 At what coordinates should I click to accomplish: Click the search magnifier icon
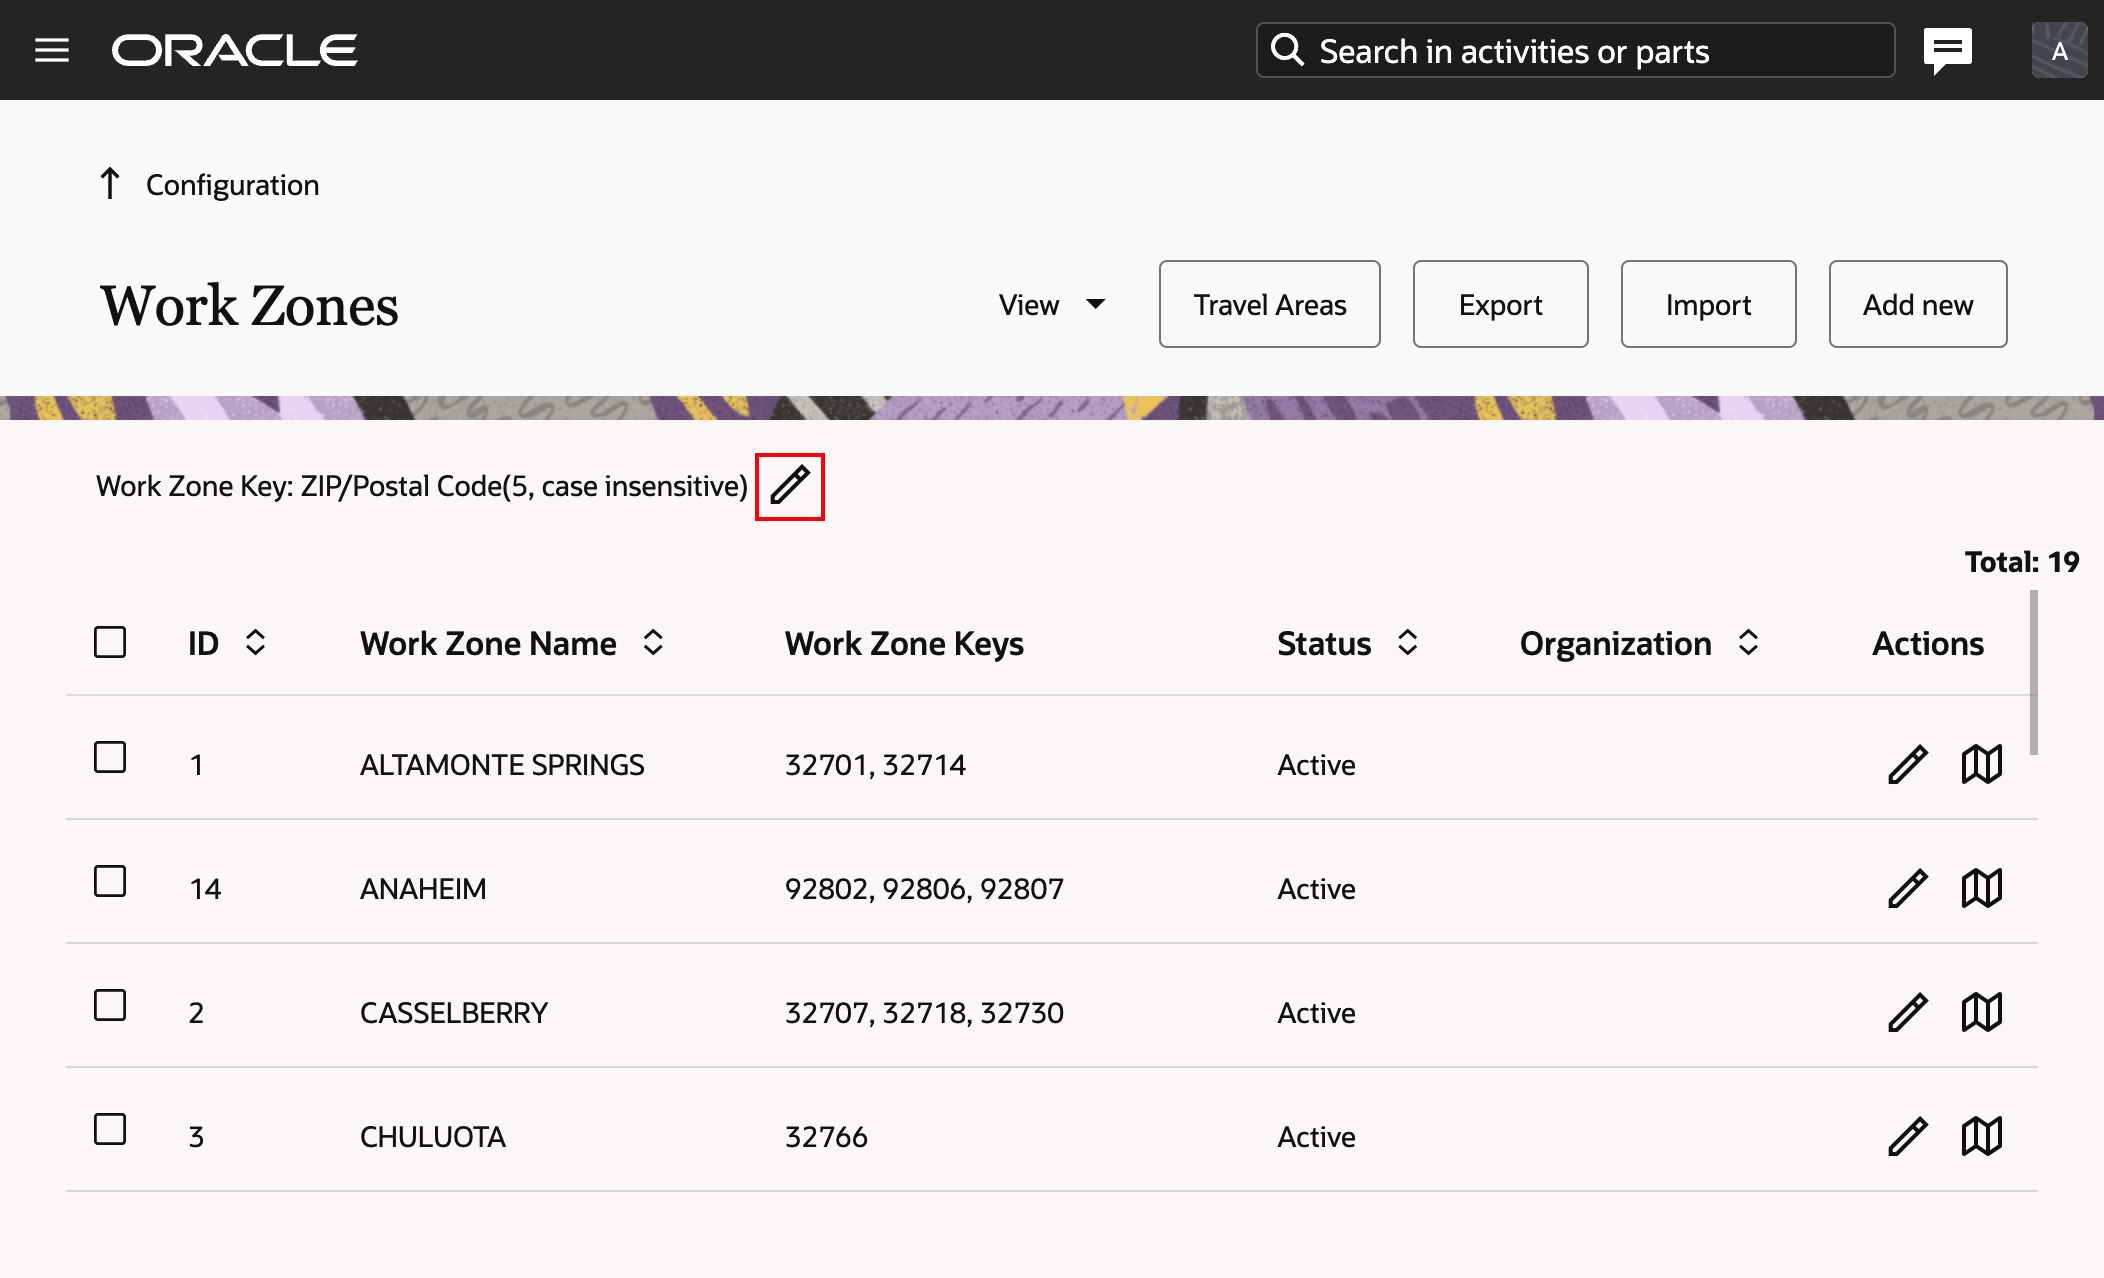click(x=1287, y=50)
